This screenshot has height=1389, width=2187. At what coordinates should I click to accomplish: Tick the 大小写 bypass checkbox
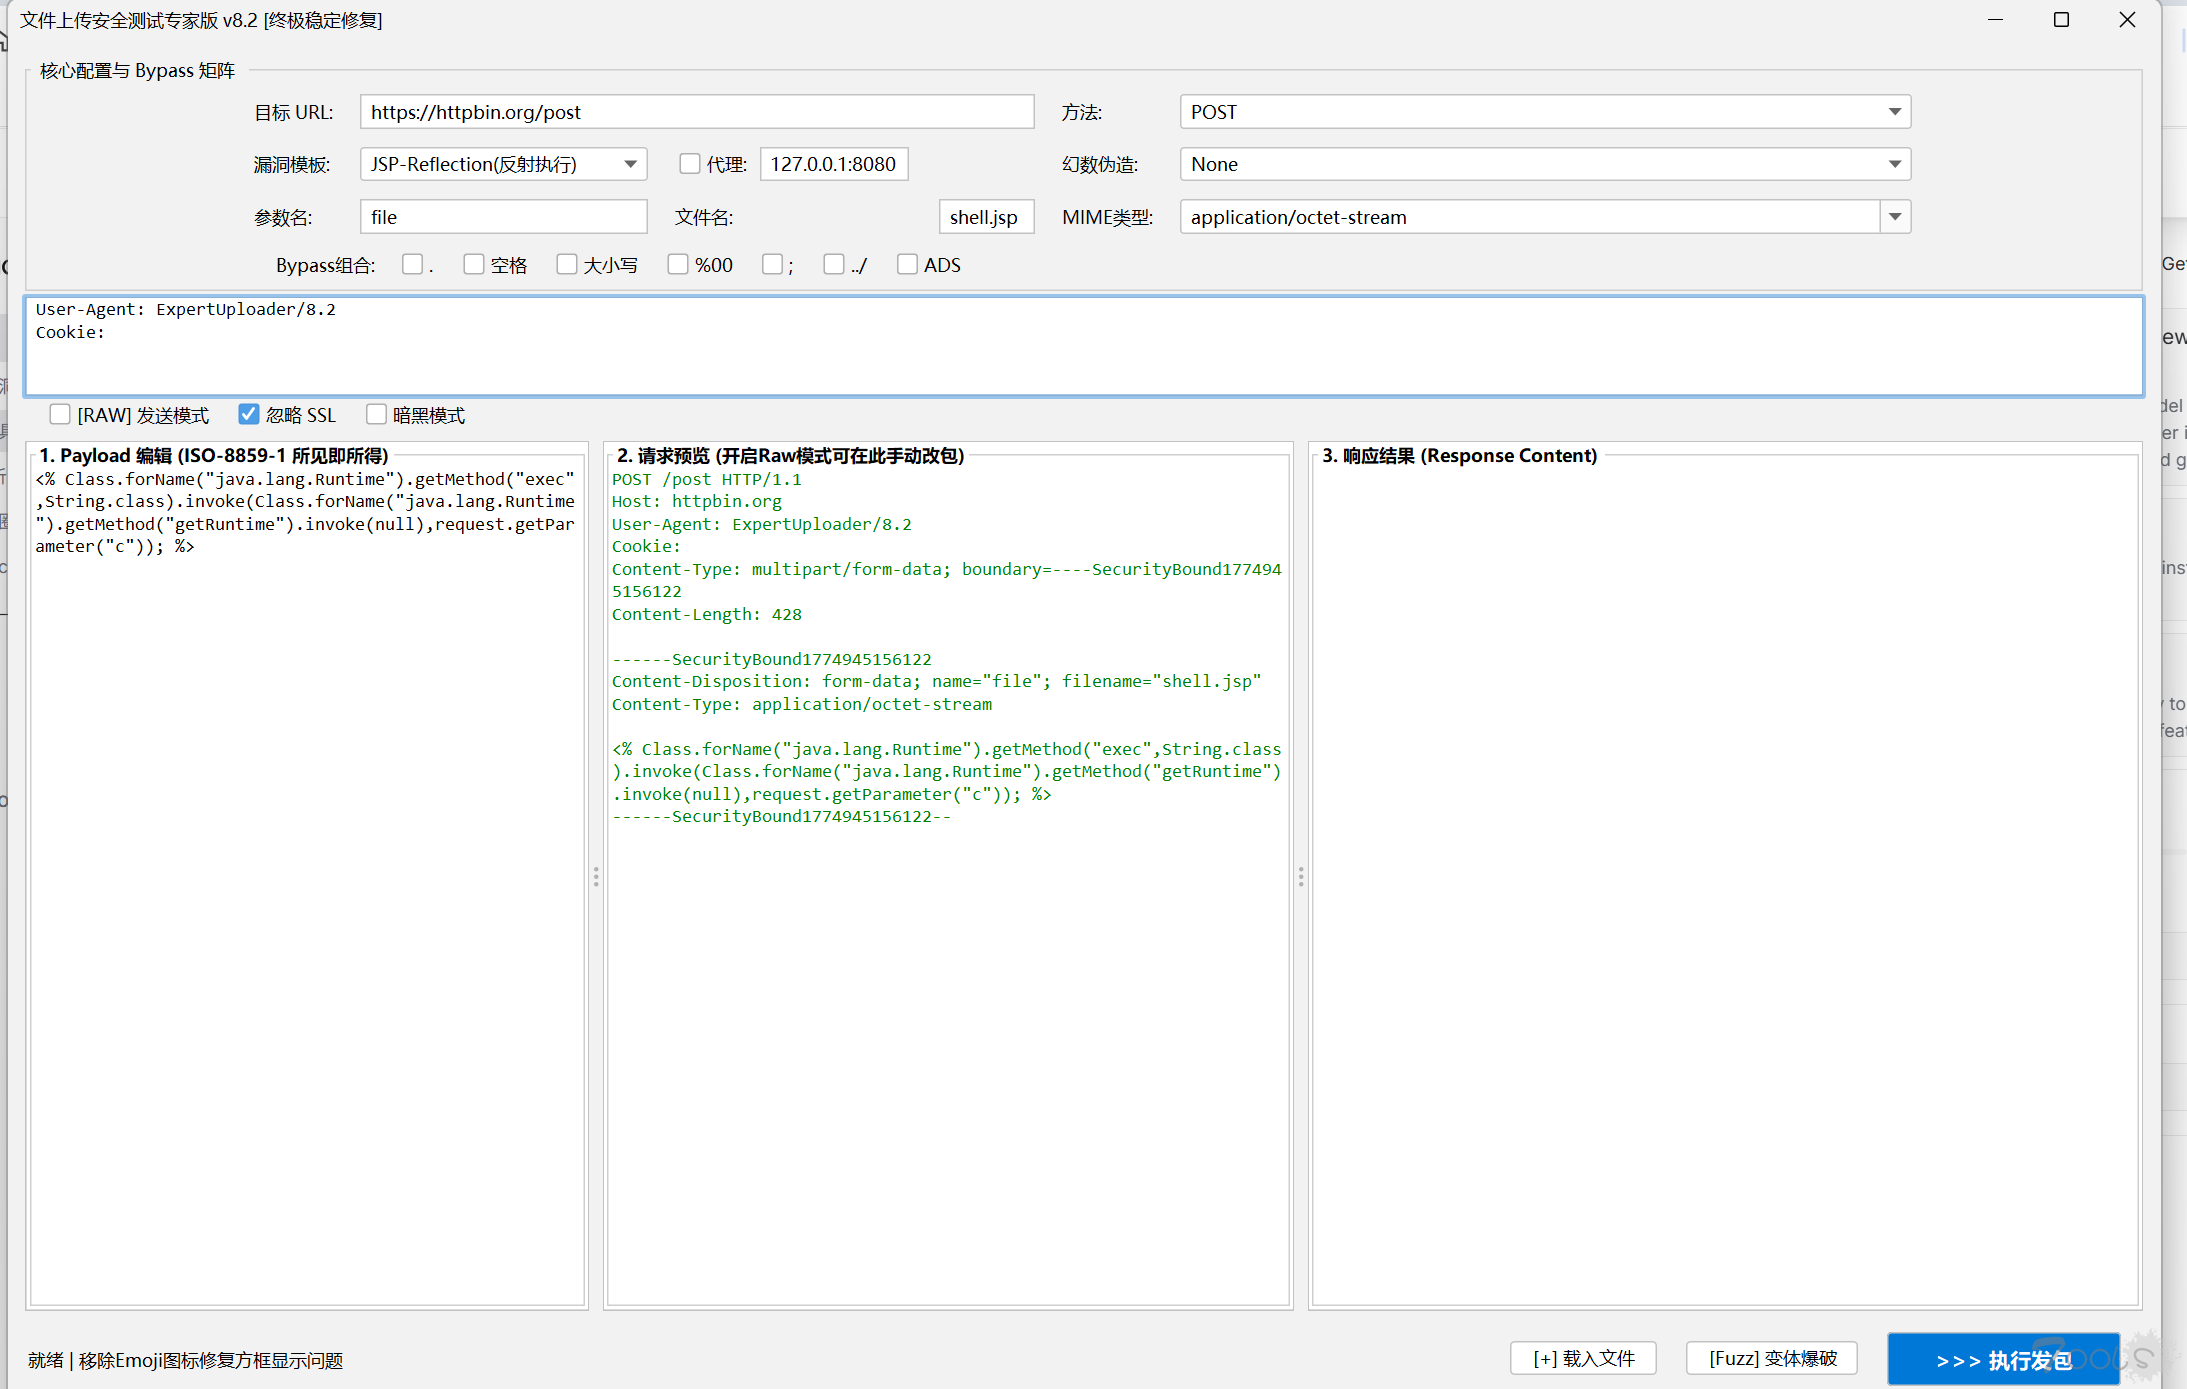tap(567, 265)
